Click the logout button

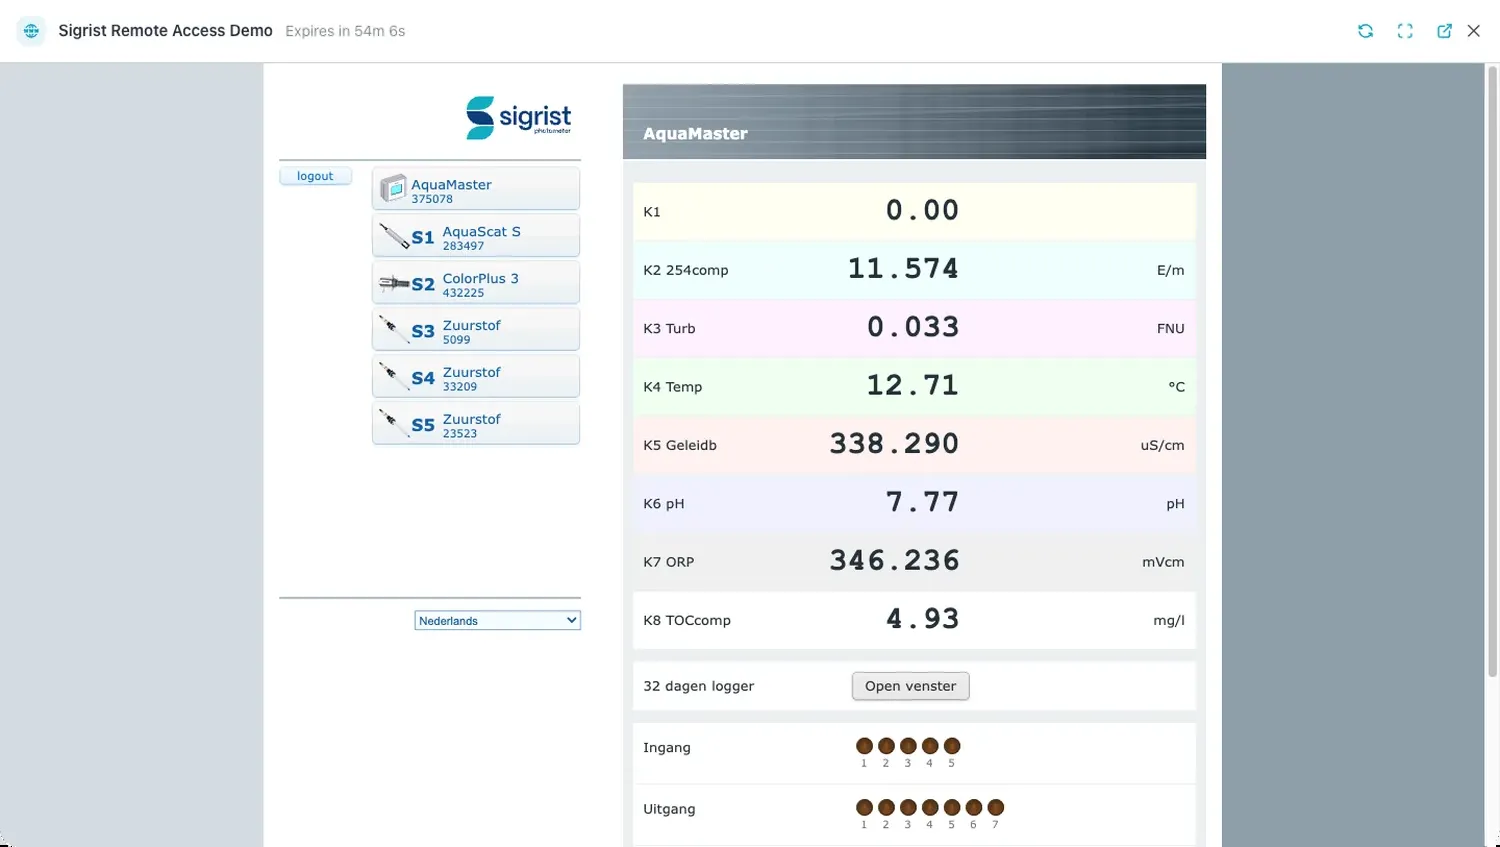[x=315, y=176]
